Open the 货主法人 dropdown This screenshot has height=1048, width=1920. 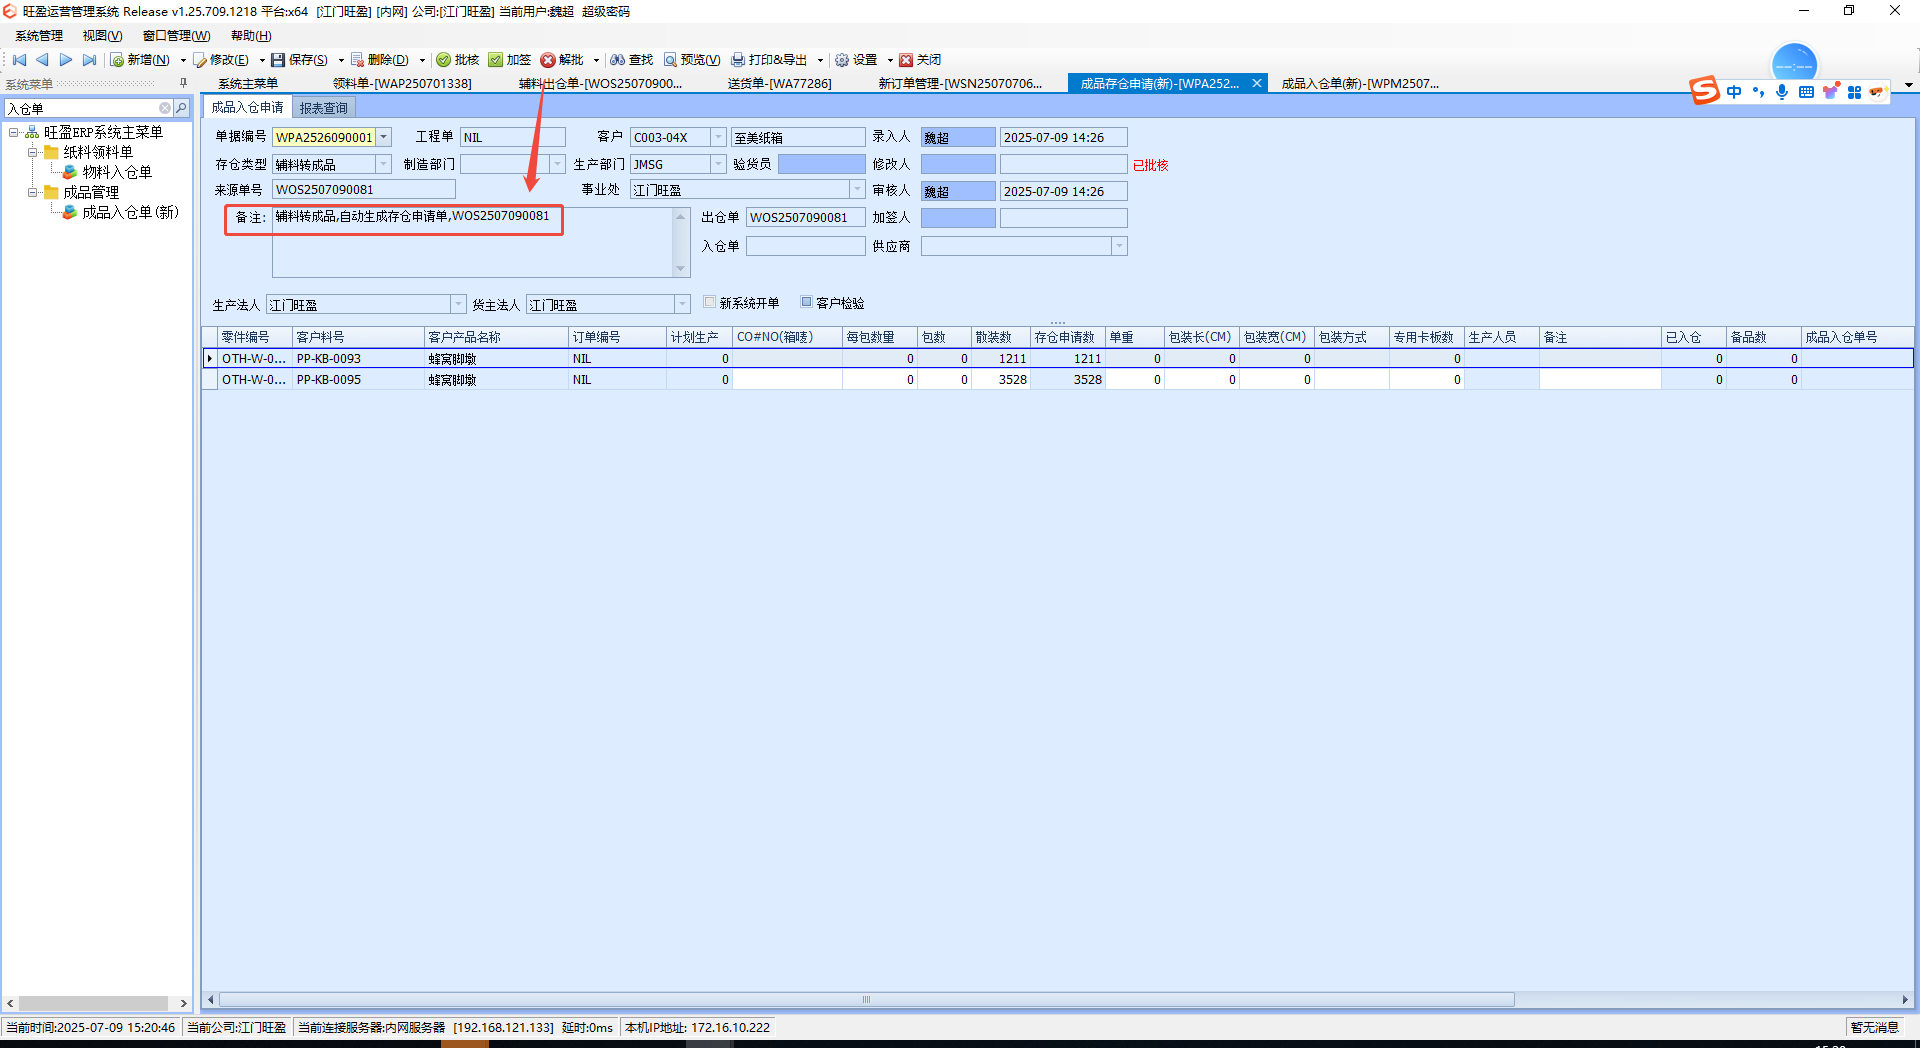coord(683,304)
